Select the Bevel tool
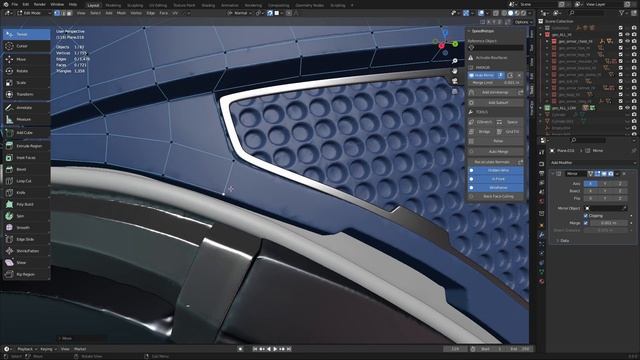The image size is (640, 360). (27, 169)
